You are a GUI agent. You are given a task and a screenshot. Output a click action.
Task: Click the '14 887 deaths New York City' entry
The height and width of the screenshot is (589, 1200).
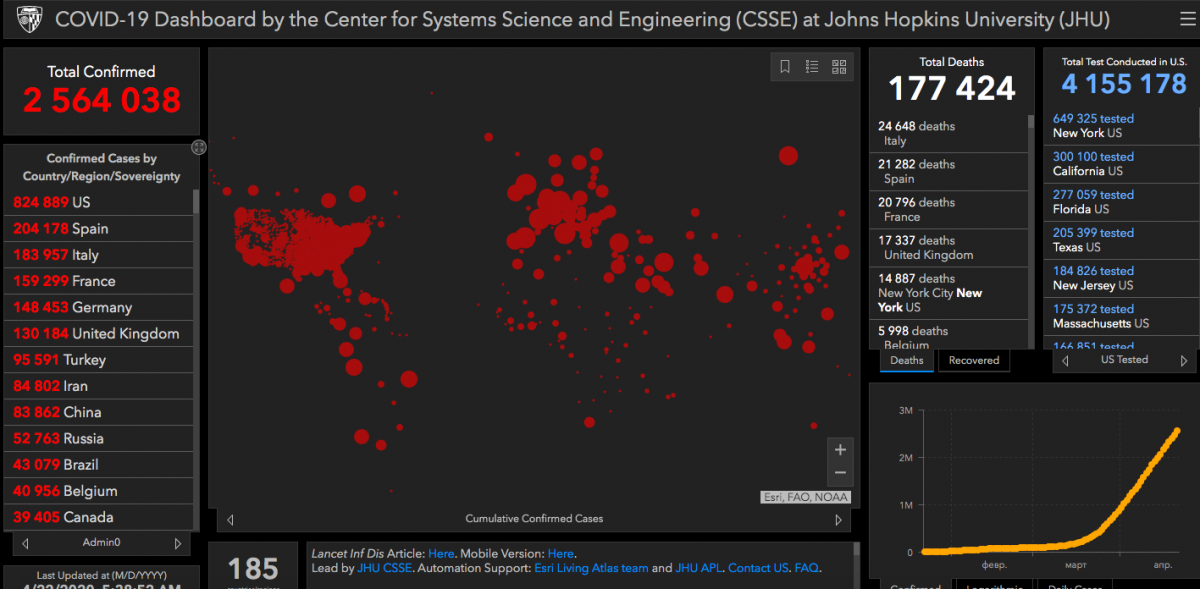[x=949, y=293]
